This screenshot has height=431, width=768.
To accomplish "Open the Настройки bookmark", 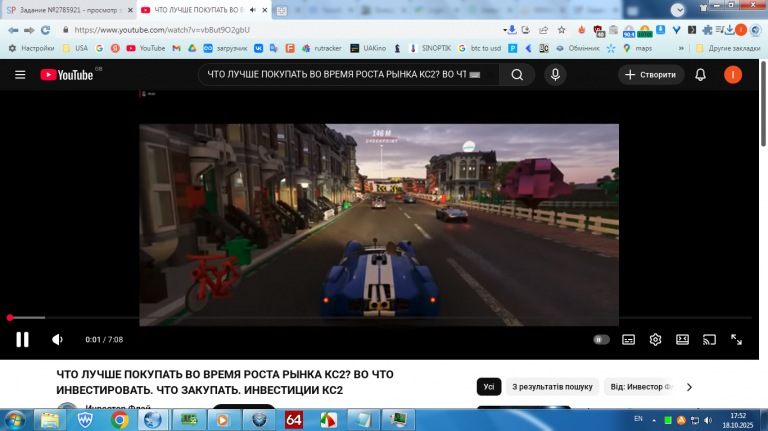I will 31,48.
